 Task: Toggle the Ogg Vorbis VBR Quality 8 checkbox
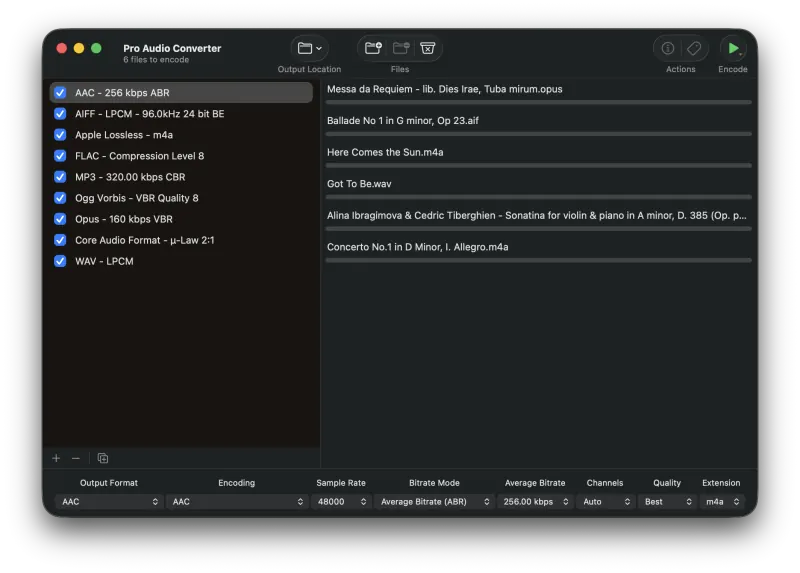(x=60, y=198)
